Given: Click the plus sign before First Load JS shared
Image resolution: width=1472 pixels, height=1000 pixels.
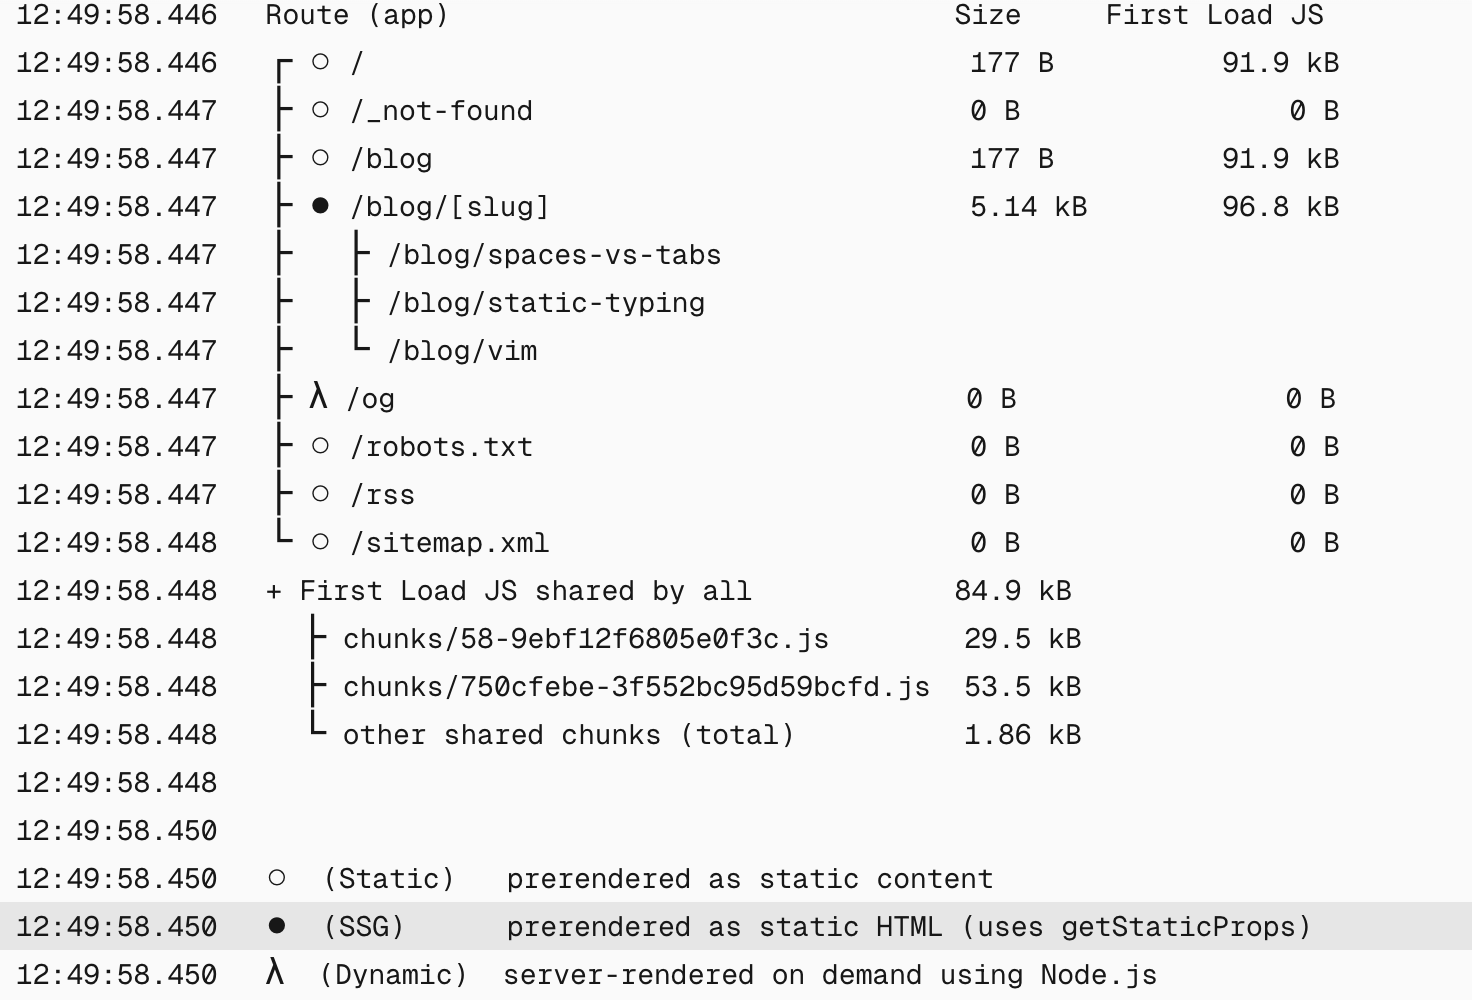Looking at the screenshot, I should [x=274, y=591].
